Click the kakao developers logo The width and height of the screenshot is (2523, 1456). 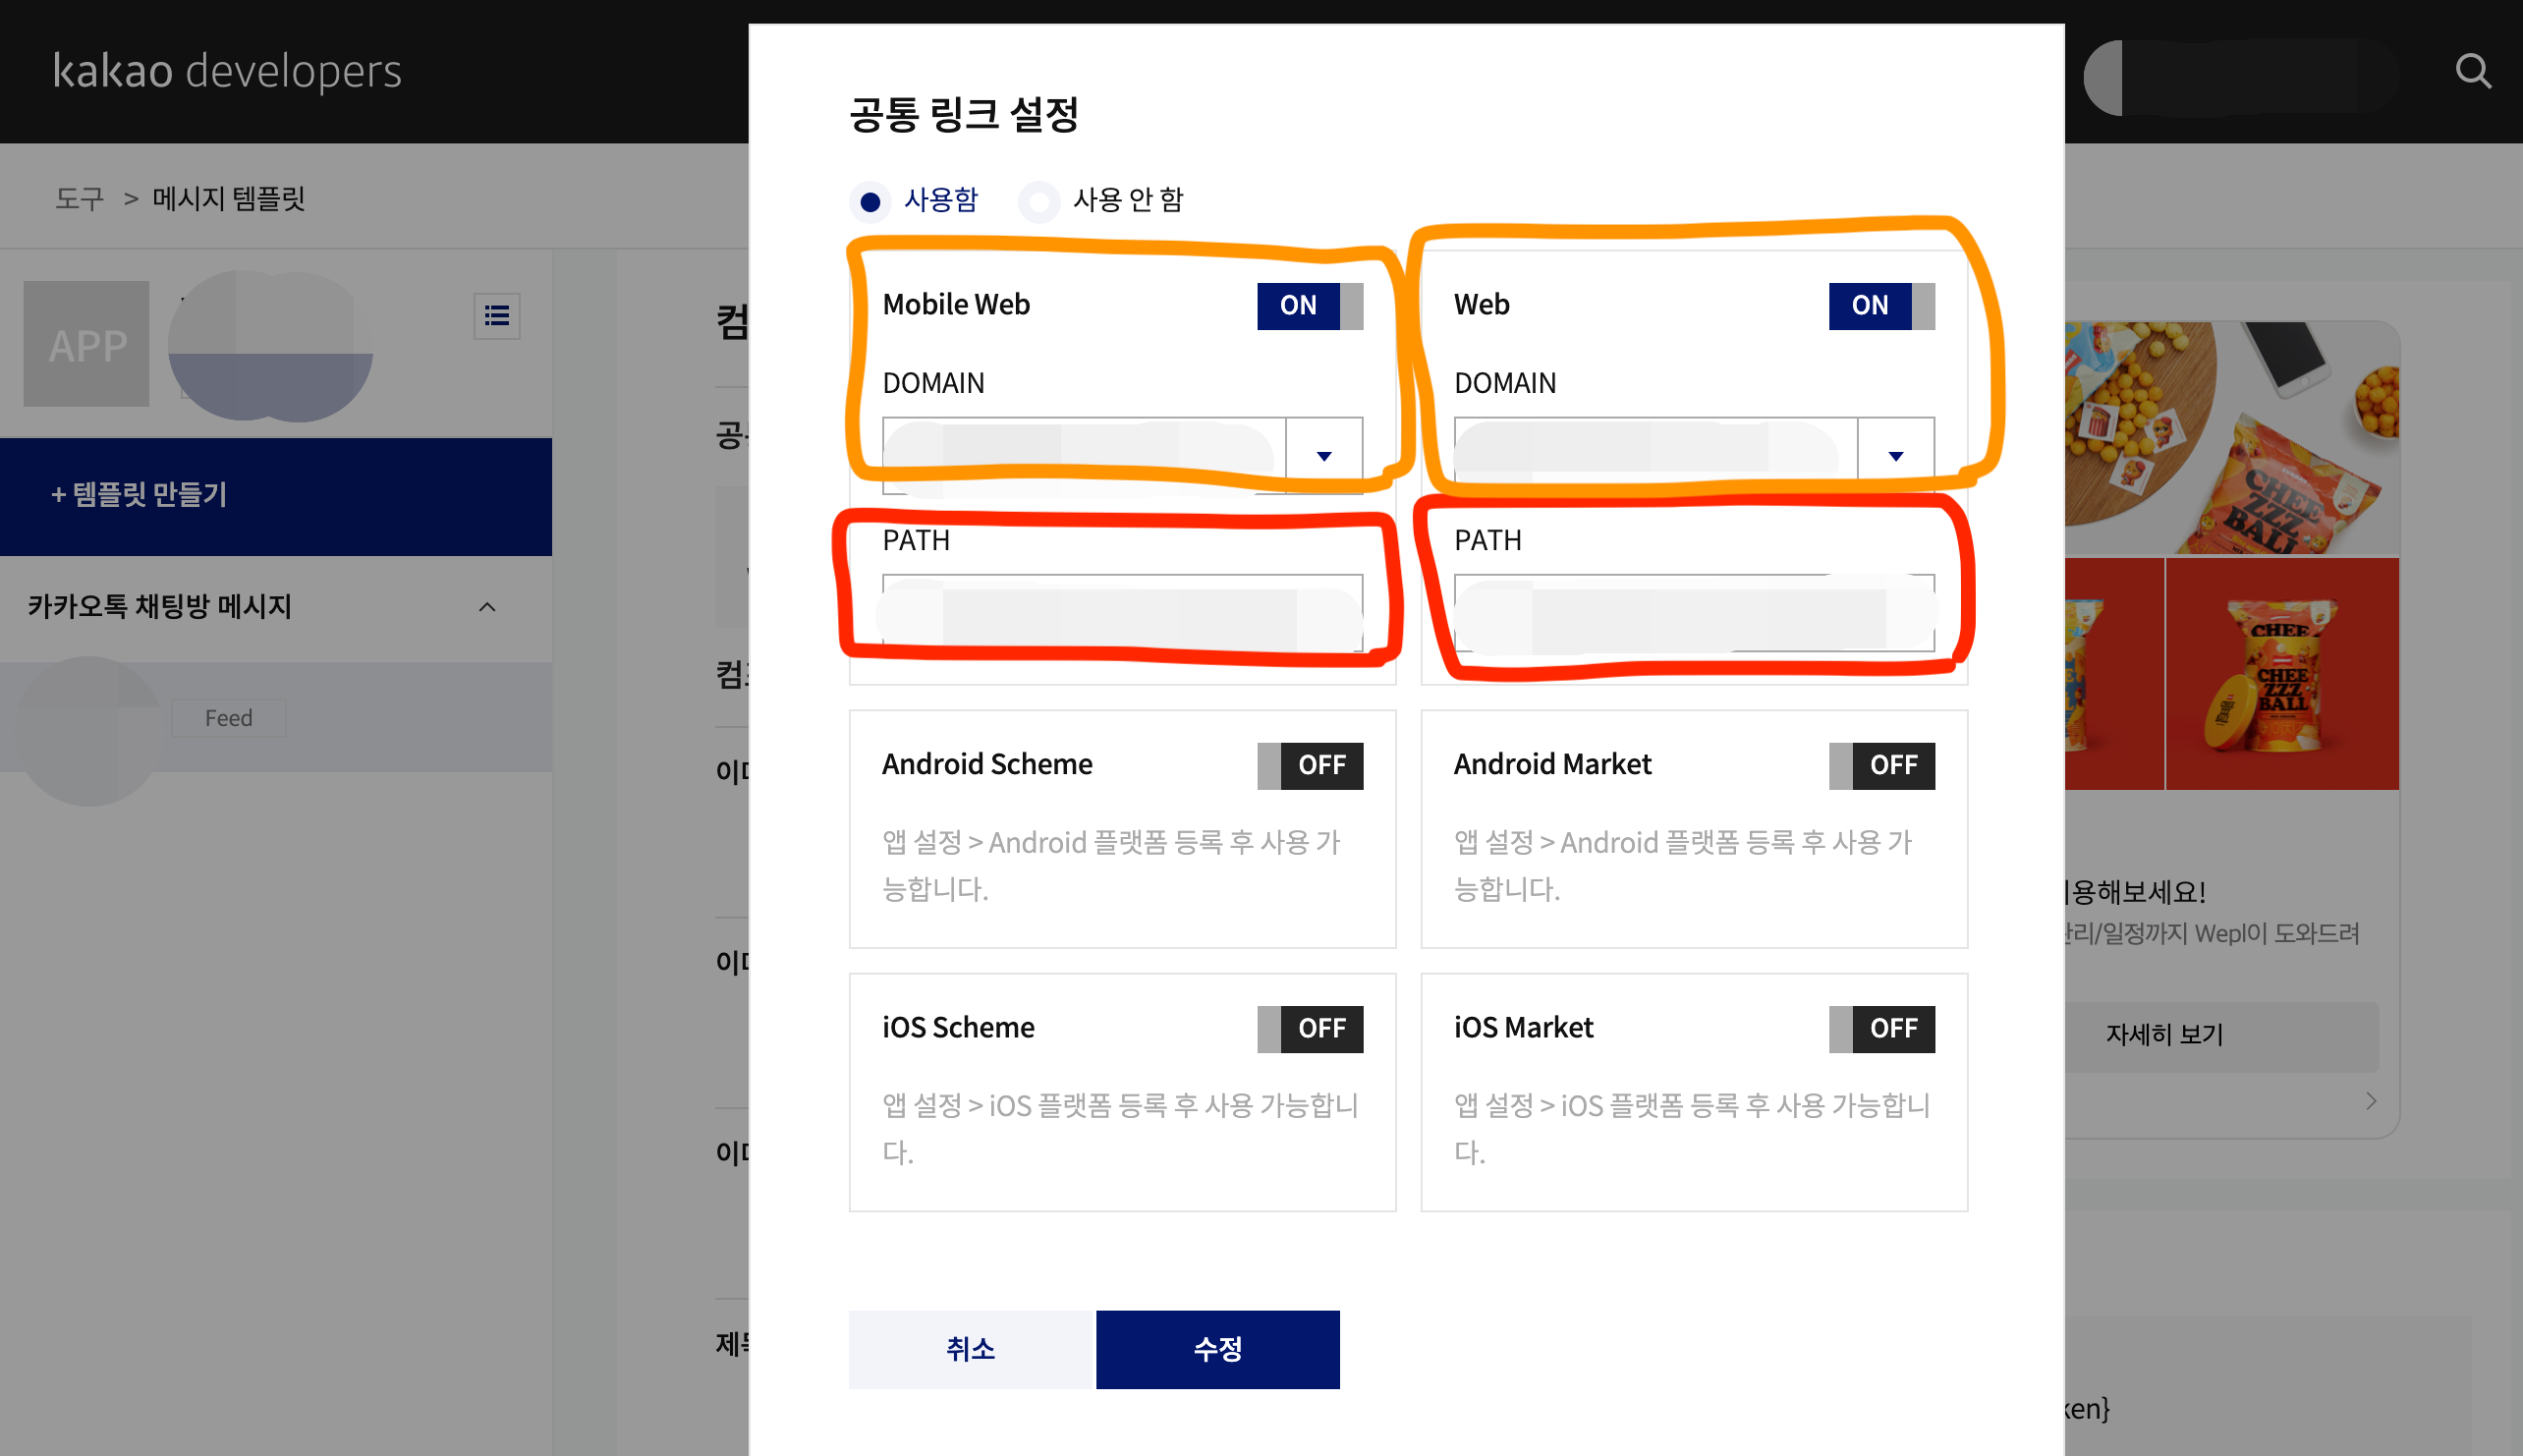[227, 71]
